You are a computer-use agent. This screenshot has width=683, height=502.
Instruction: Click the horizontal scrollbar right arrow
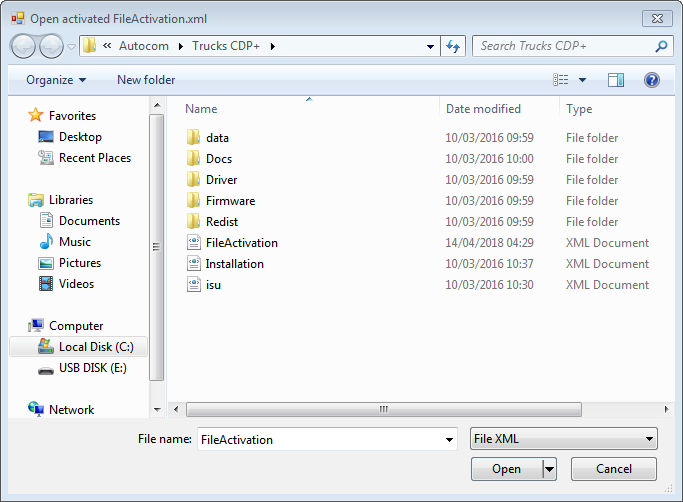[666, 410]
